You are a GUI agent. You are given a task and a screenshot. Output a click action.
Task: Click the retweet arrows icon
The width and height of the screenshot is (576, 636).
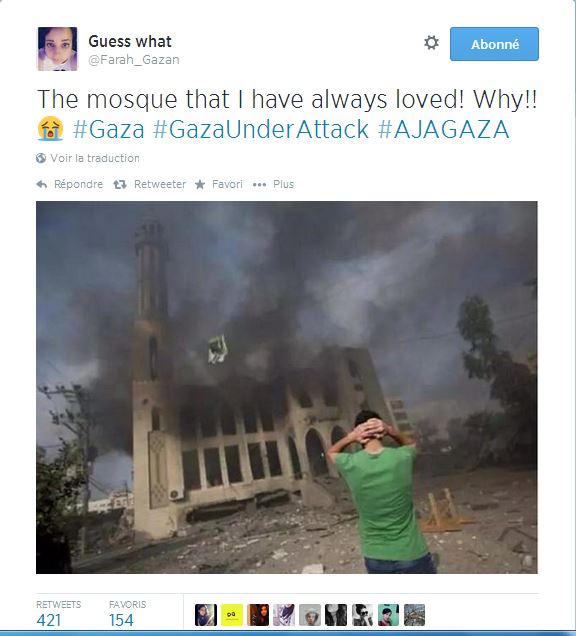(120, 185)
